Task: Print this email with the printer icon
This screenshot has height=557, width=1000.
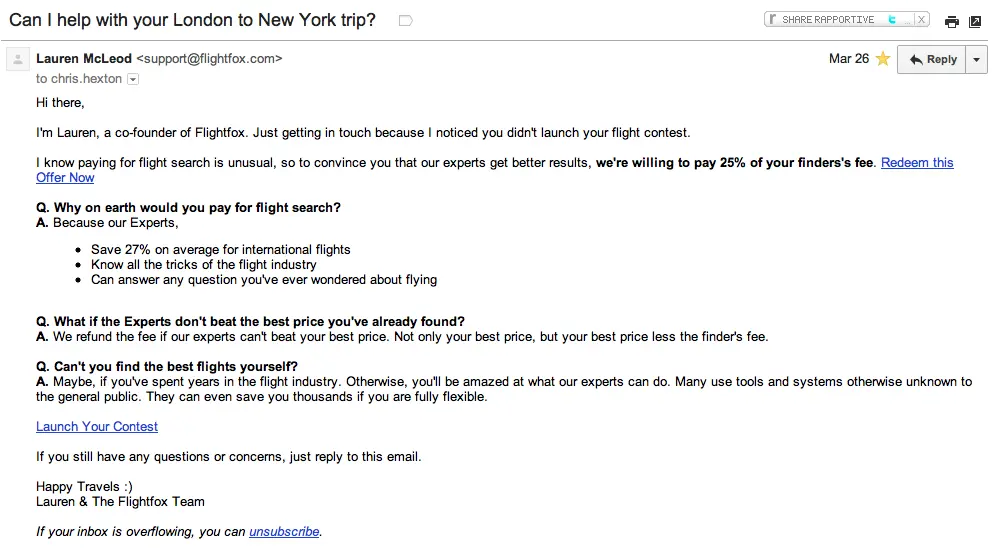Action: [x=952, y=21]
